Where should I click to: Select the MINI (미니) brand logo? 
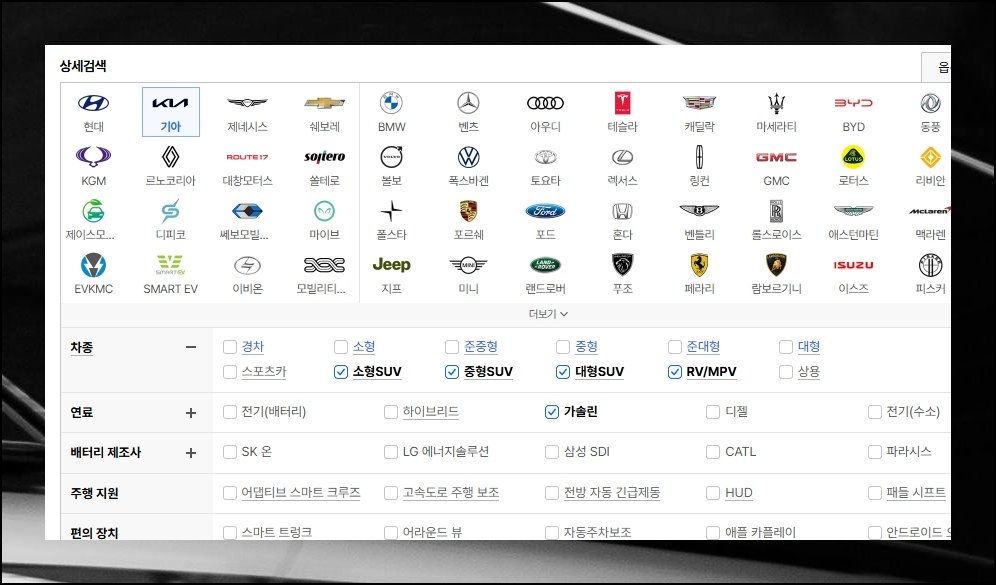tap(468, 265)
